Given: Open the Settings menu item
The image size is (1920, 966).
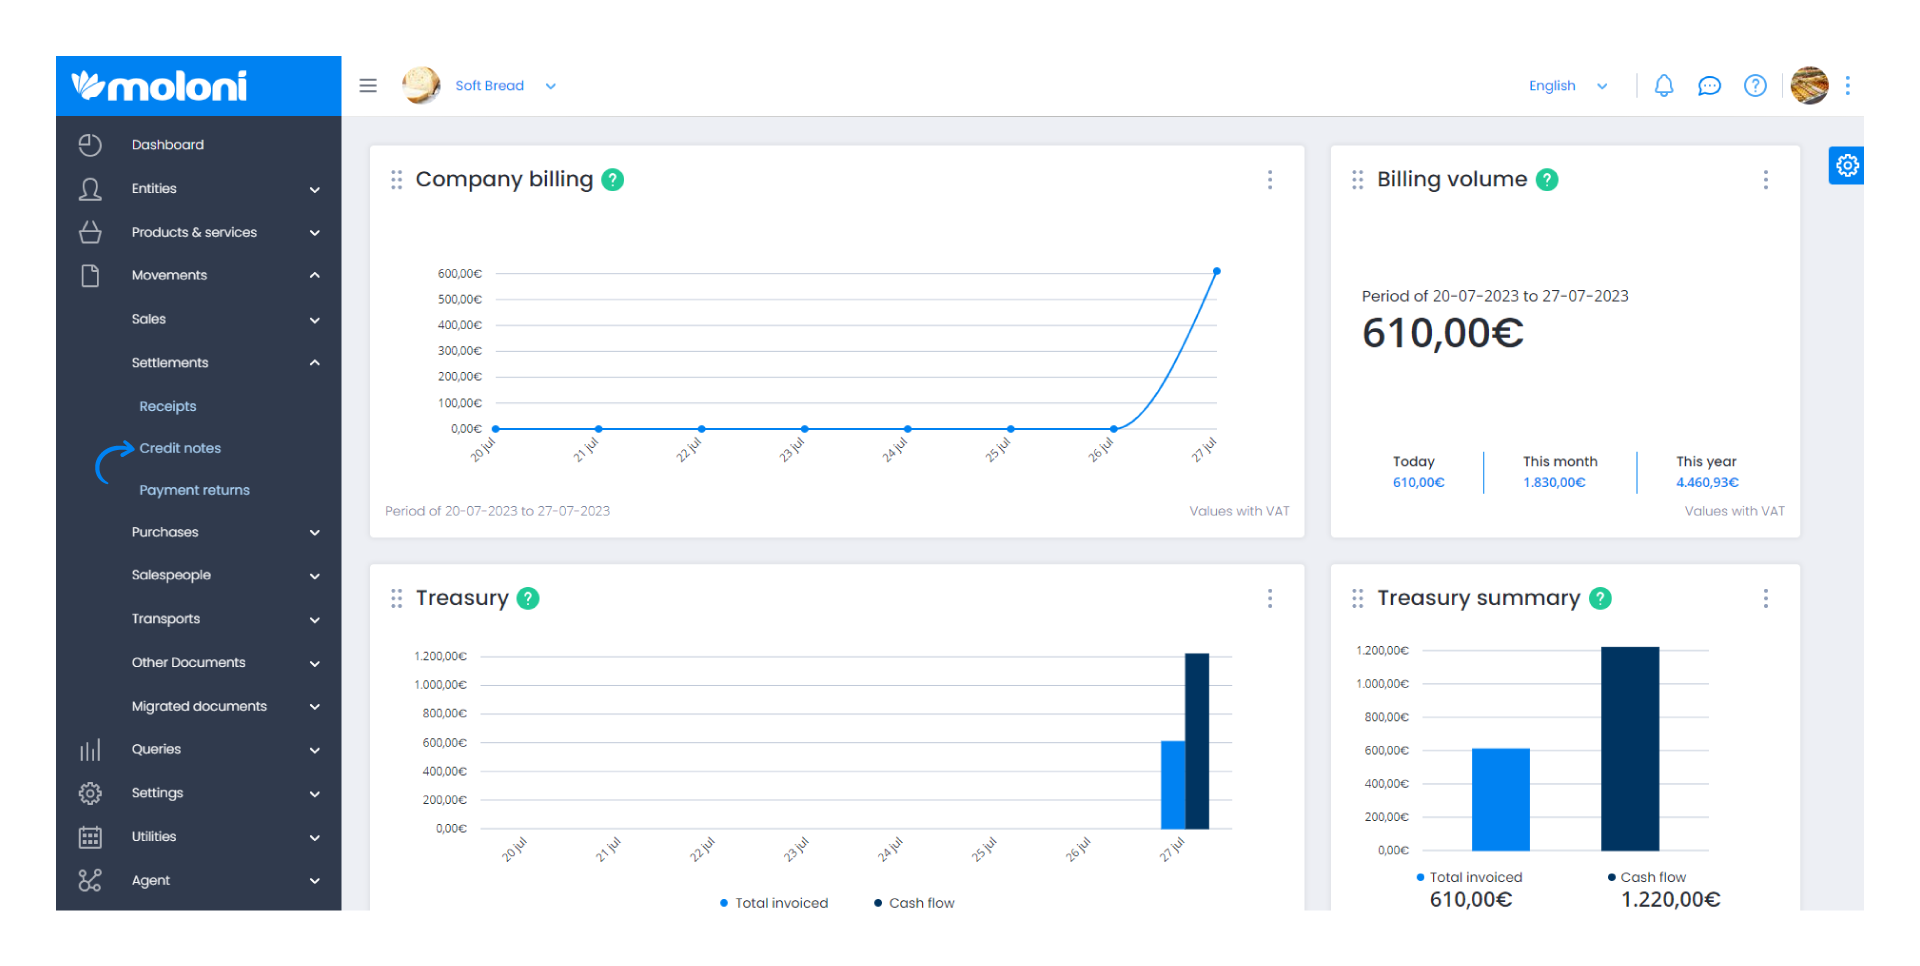Looking at the screenshot, I should (158, 793).
